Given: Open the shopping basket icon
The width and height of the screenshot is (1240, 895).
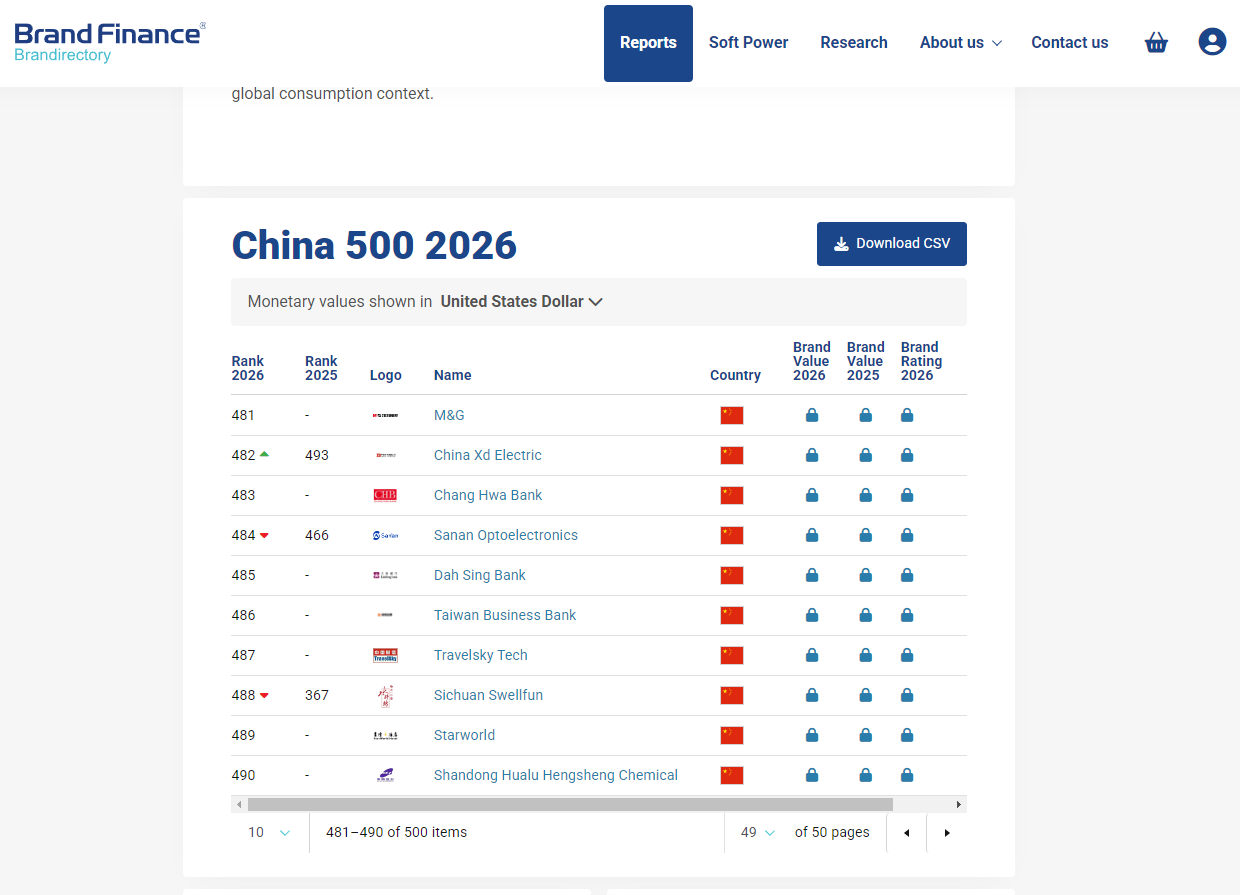Looking at the screenshot, I should [1156, 42].
